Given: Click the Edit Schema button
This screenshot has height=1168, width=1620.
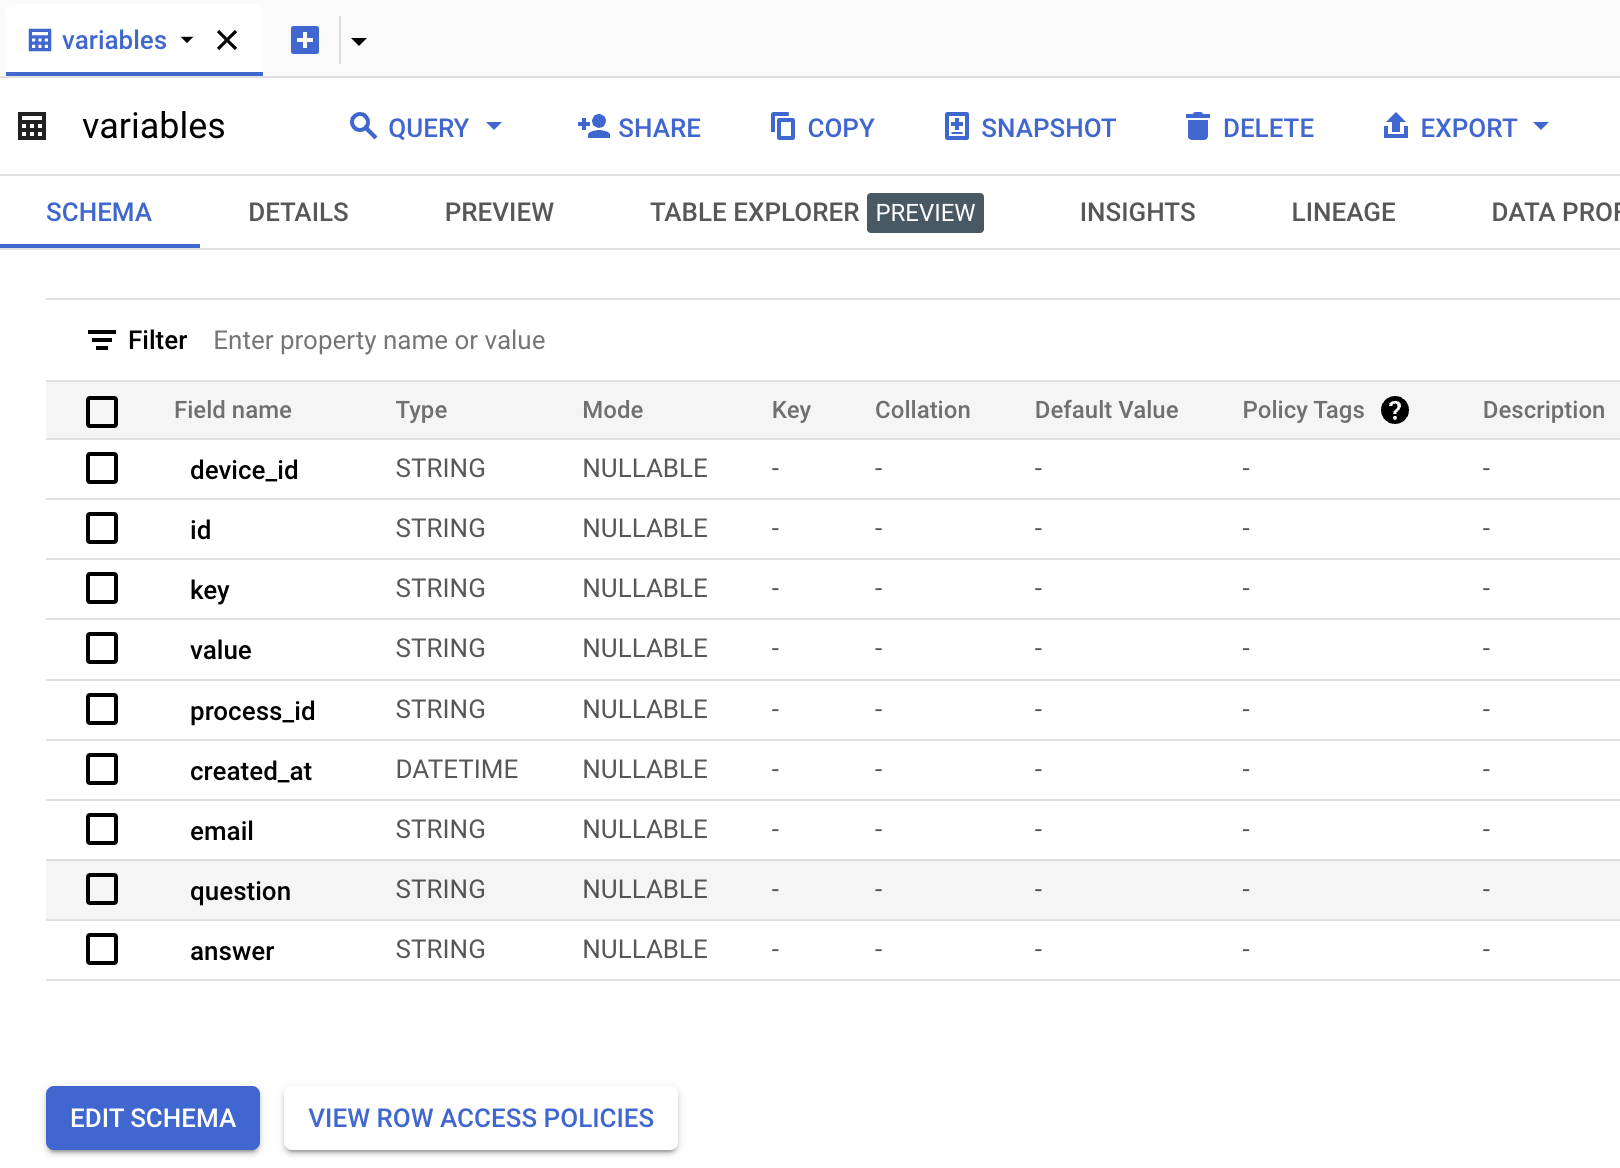Looking at the screenshot, I should point(153,1118).
